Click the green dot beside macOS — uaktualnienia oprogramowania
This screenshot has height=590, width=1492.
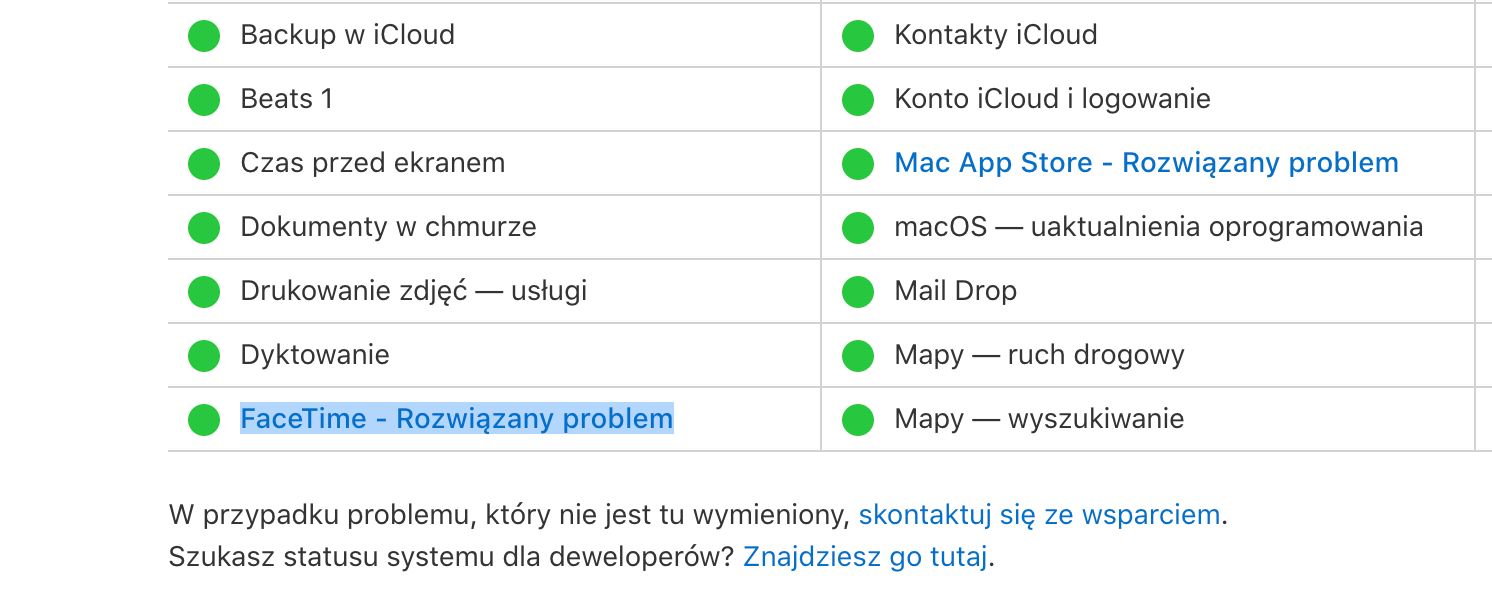click(x=856, y=227)
